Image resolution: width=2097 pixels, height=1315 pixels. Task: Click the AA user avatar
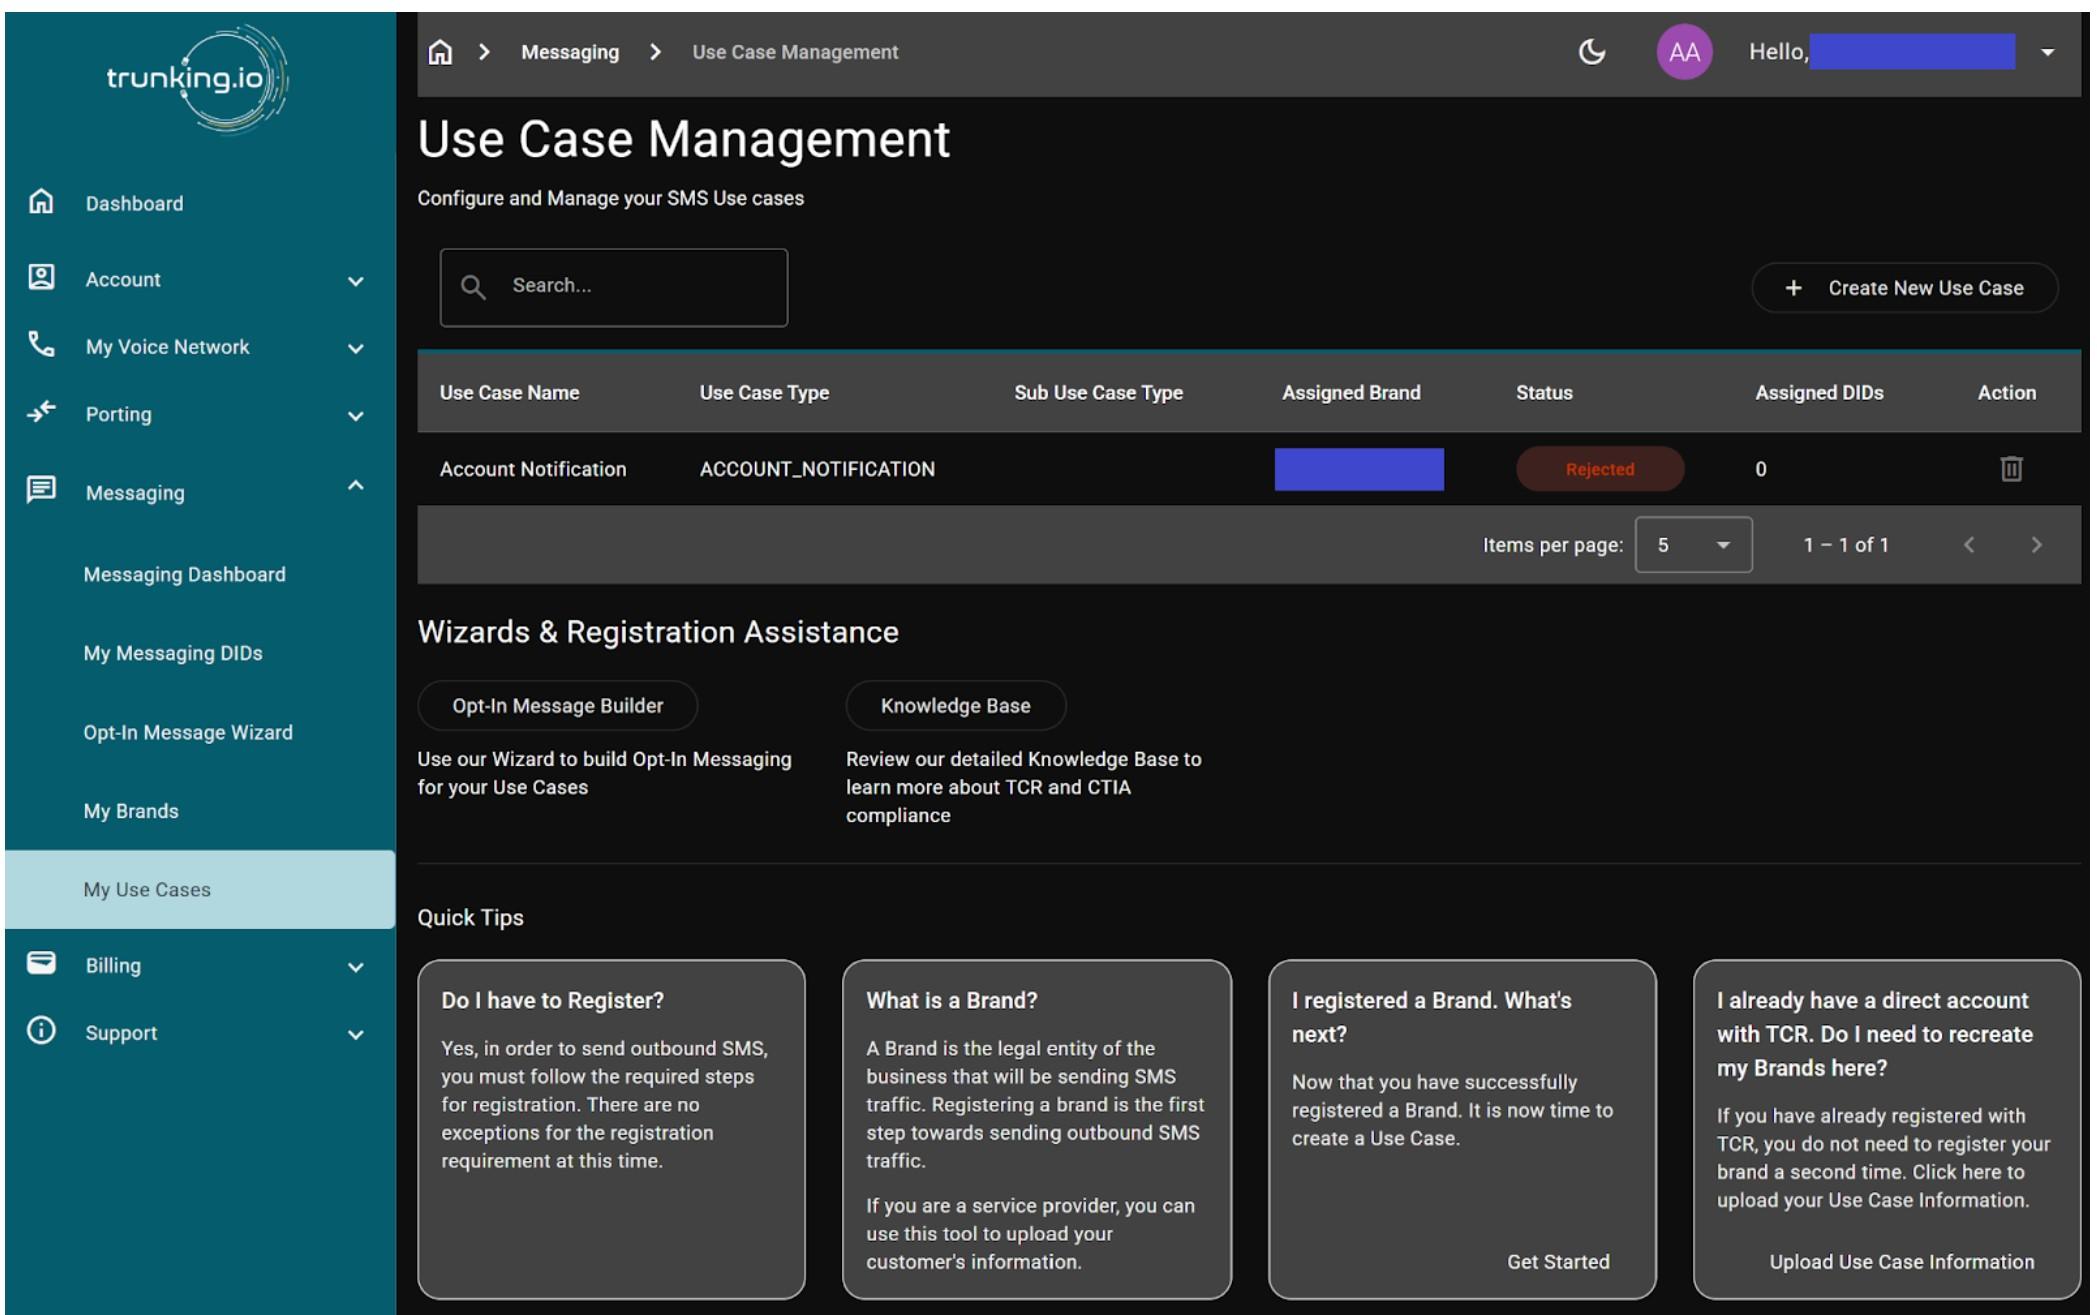1684,52
